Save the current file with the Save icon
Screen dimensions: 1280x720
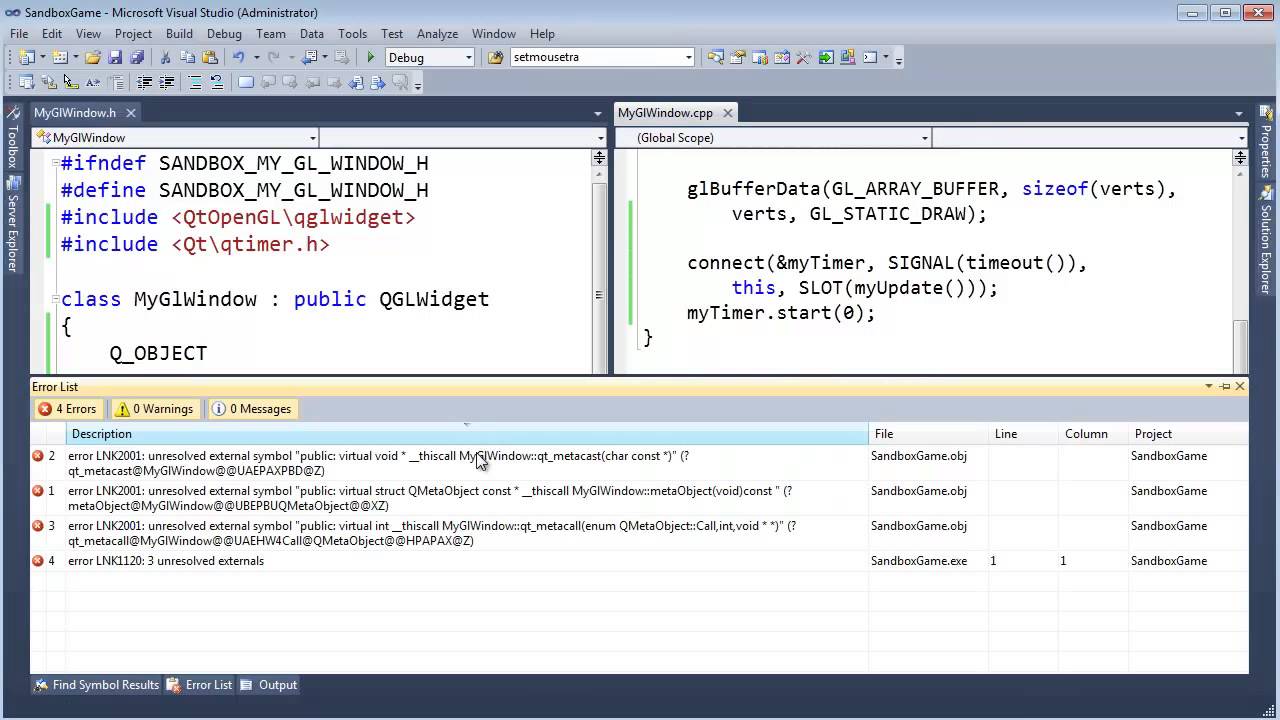pyautogui.click(x=115, y=57)
